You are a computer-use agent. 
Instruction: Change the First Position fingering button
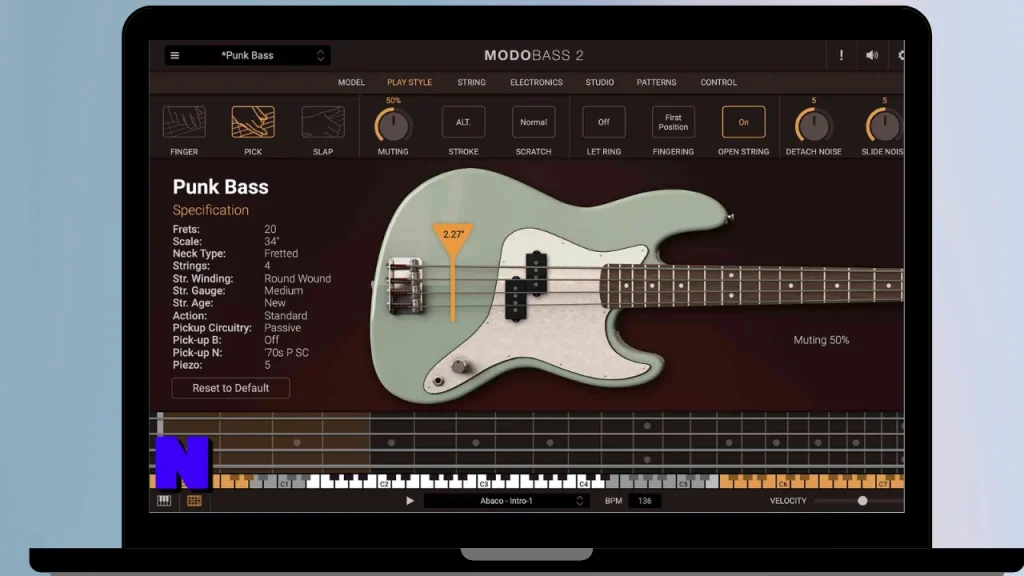[x=673, y=122]
